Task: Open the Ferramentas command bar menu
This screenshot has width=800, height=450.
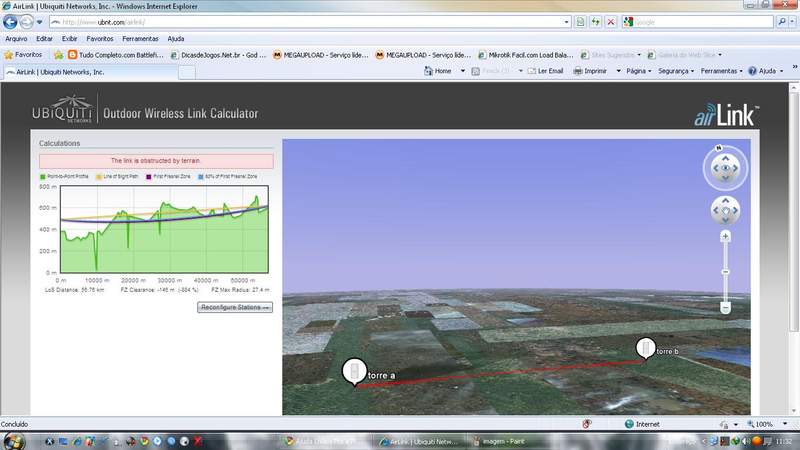Action: tap(721, 71)
